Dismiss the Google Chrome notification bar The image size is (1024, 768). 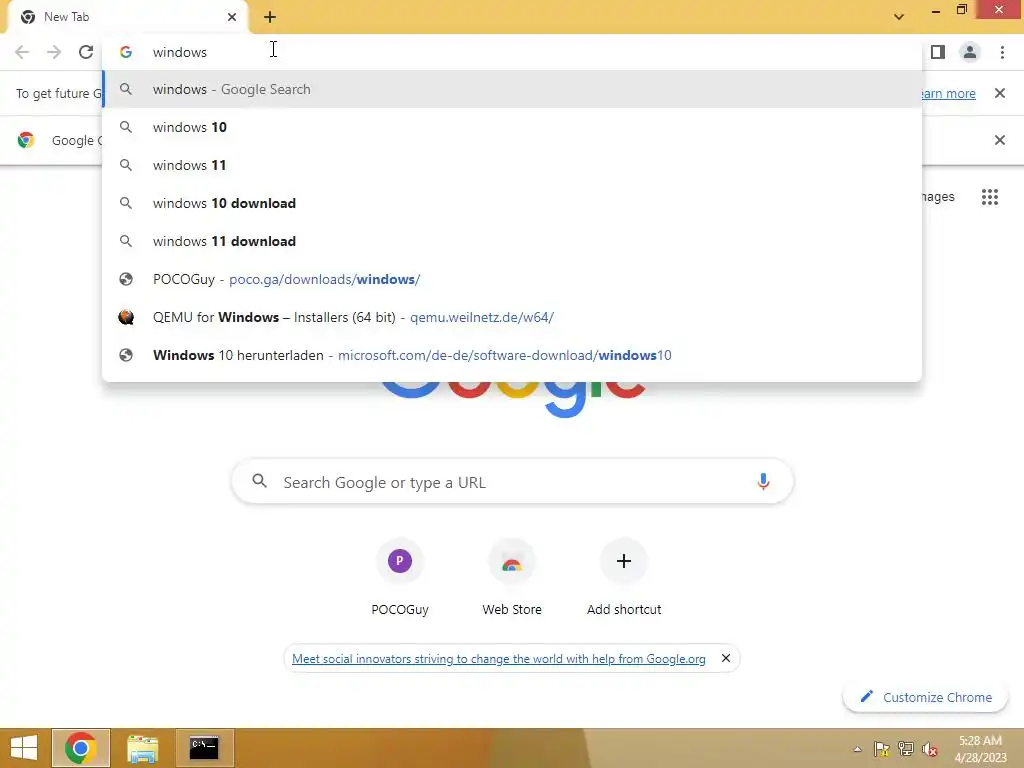(x=1000, y=140)
